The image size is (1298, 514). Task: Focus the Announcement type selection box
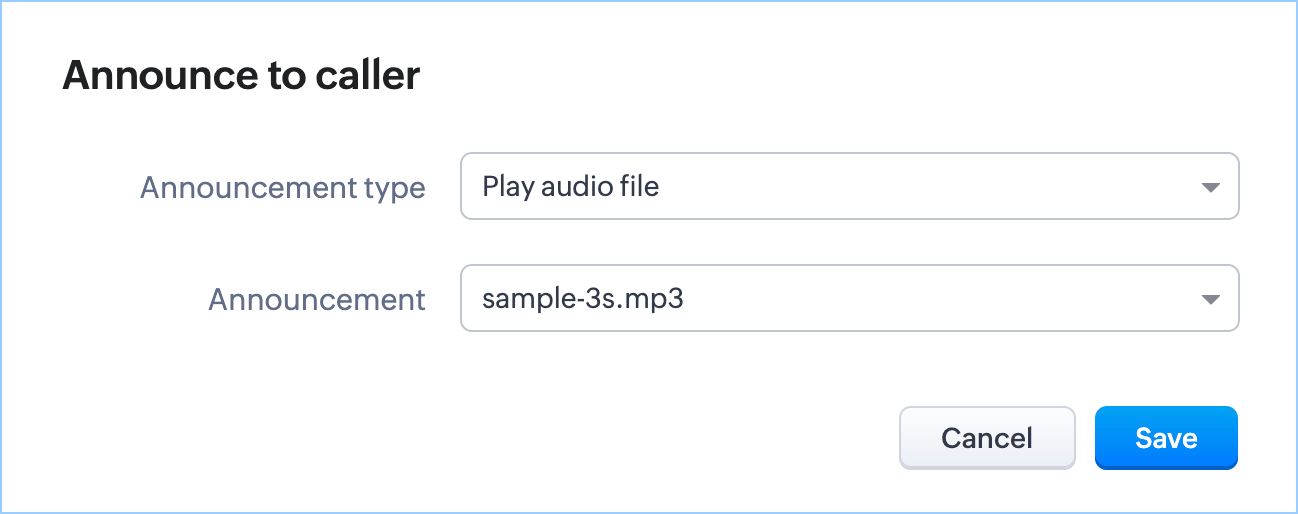[x=849, y=186]
